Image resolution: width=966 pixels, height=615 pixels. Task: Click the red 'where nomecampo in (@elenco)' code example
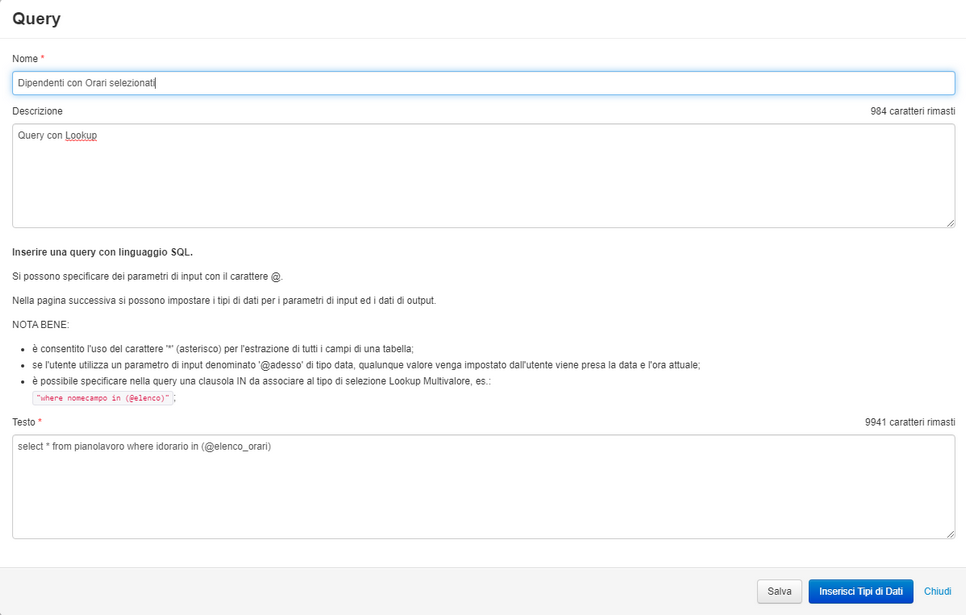pyautogui.click(x=102, y=397)
